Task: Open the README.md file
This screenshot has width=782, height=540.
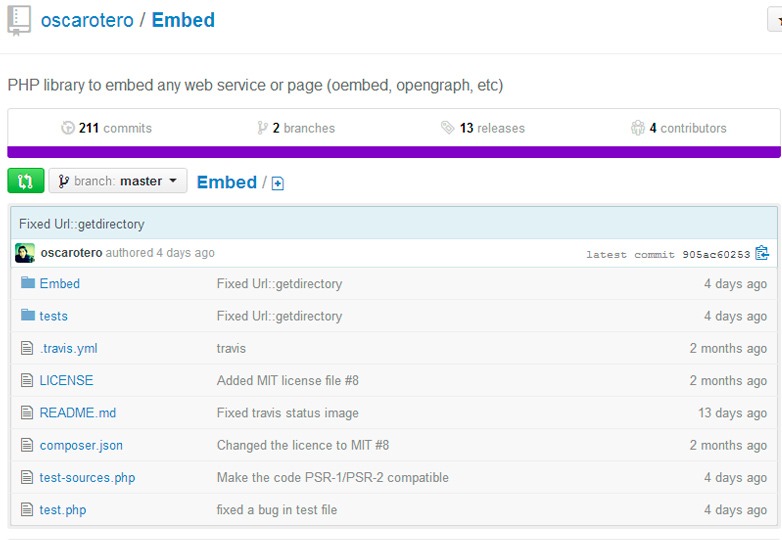Action: coord(78,413)
